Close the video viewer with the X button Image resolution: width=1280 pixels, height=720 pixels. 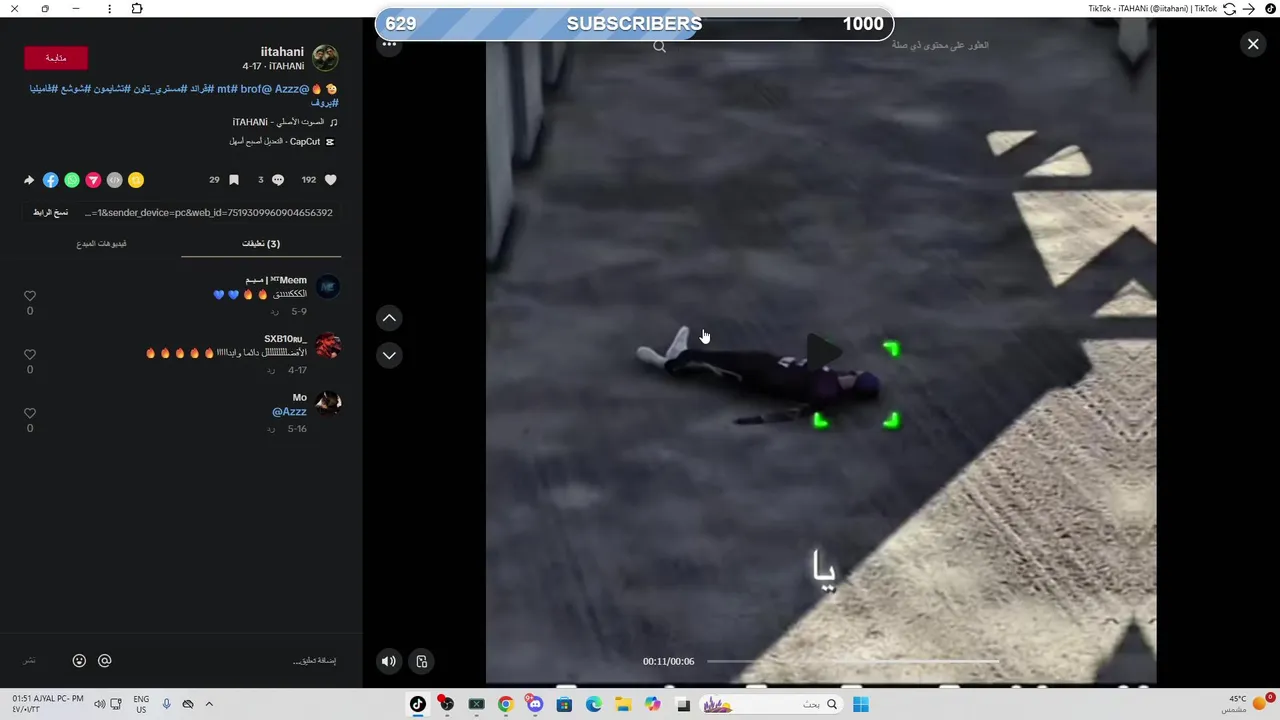click(1253, 44)
